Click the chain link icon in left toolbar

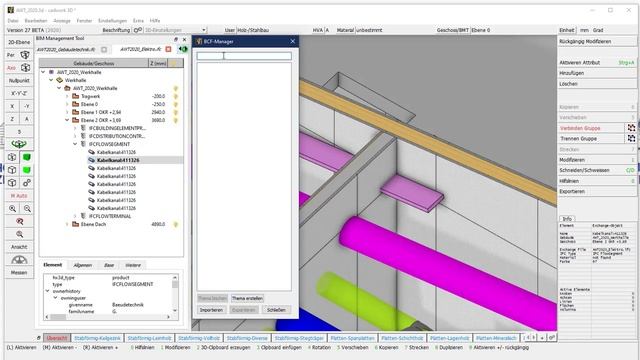[27, 183]
